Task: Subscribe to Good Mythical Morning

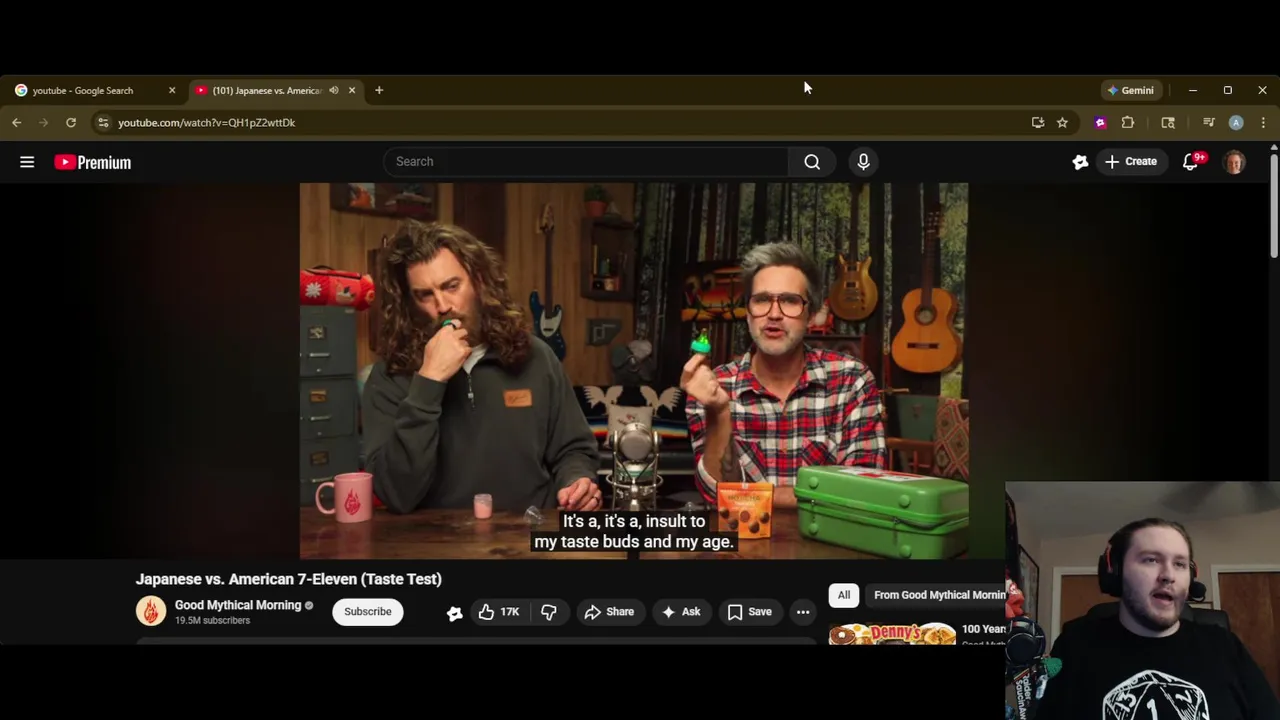Action: [x=368, y=612]
